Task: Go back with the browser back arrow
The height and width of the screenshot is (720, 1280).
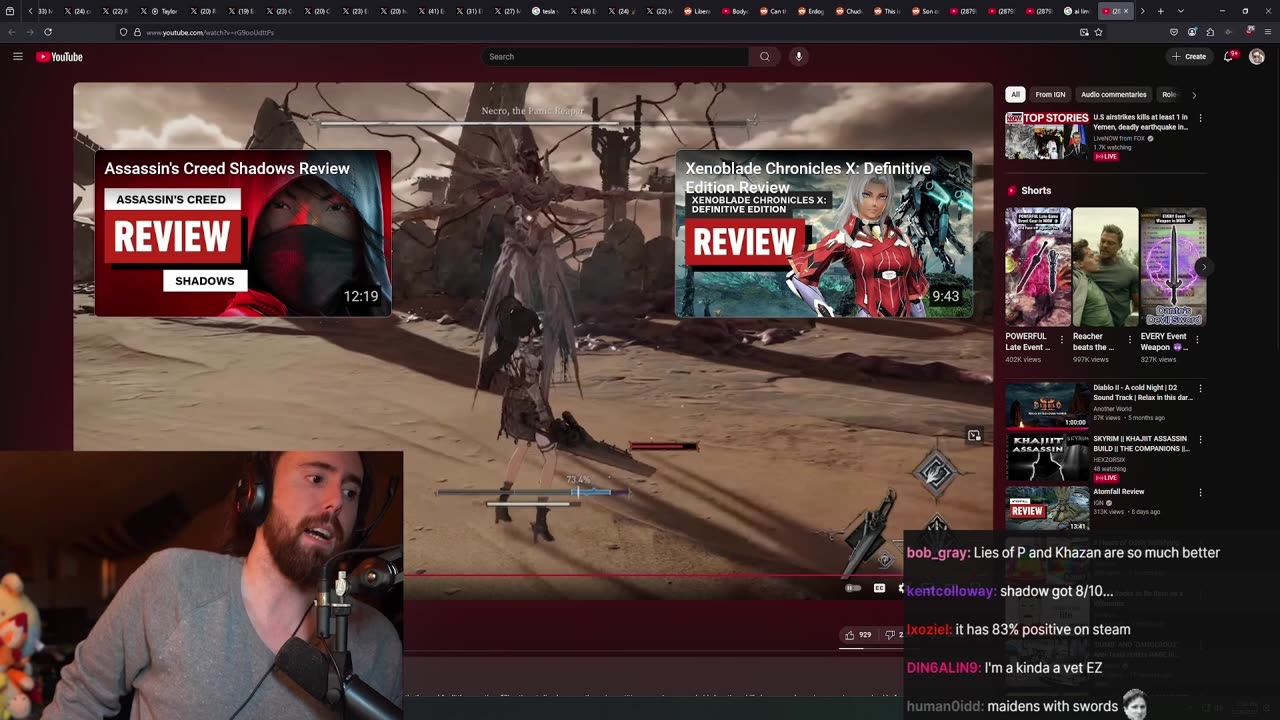Action: 12,32
